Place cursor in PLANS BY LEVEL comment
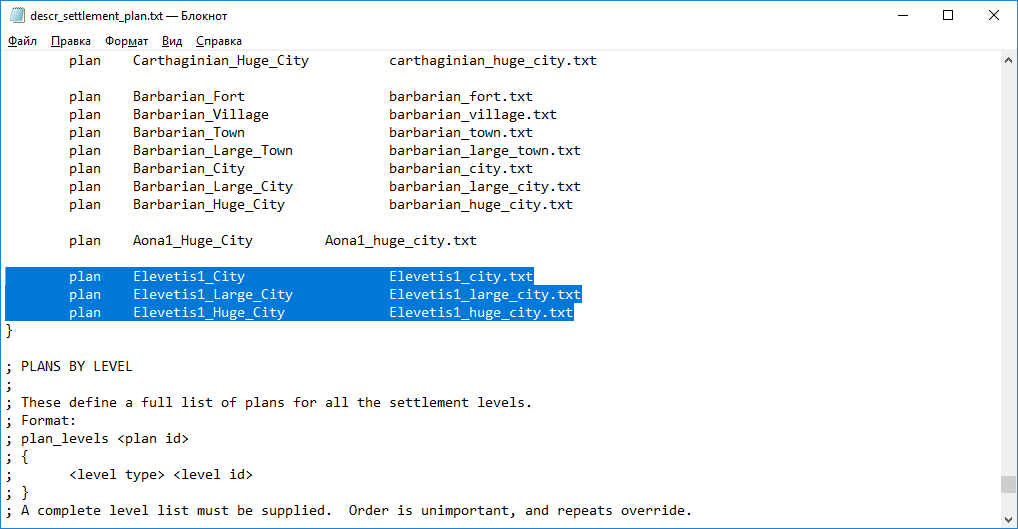Viewport: 1018px width, 529px height. tap(76, 367)
